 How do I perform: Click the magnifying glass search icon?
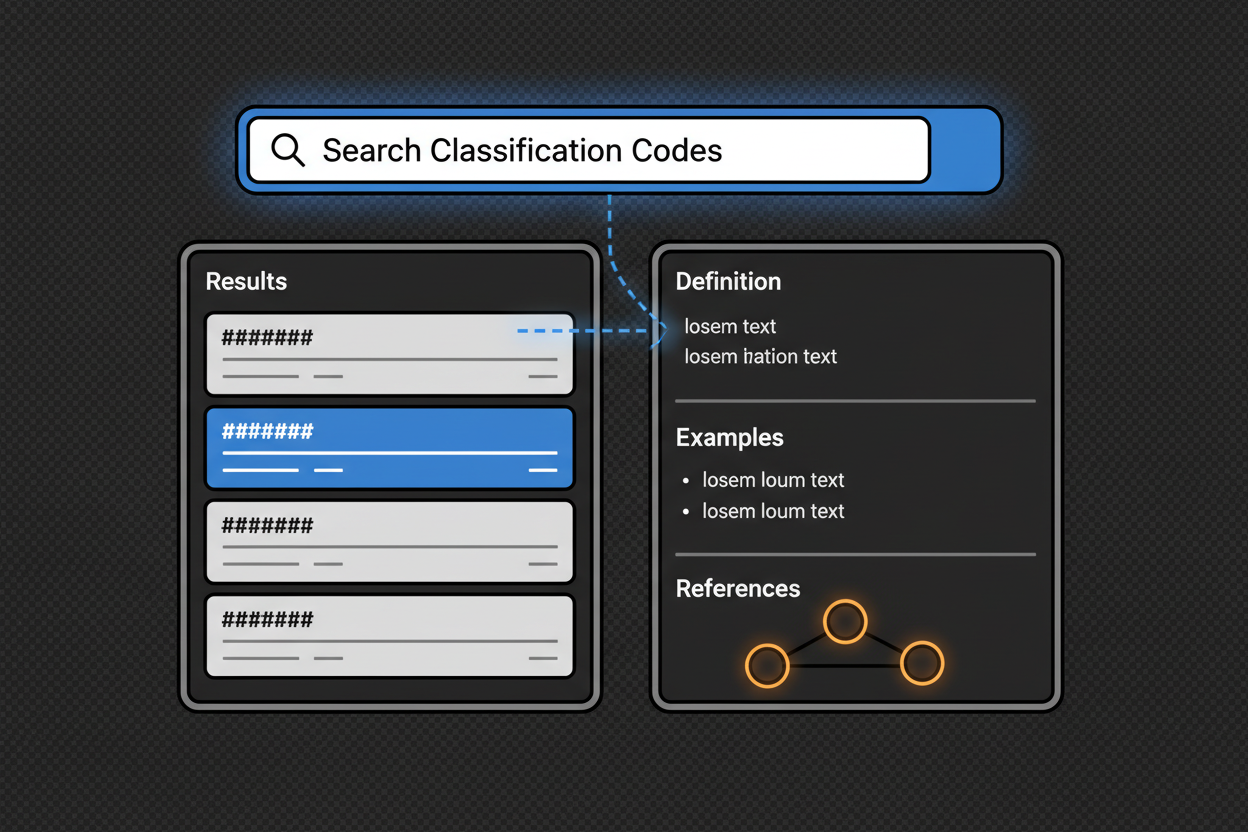point(288,150)
